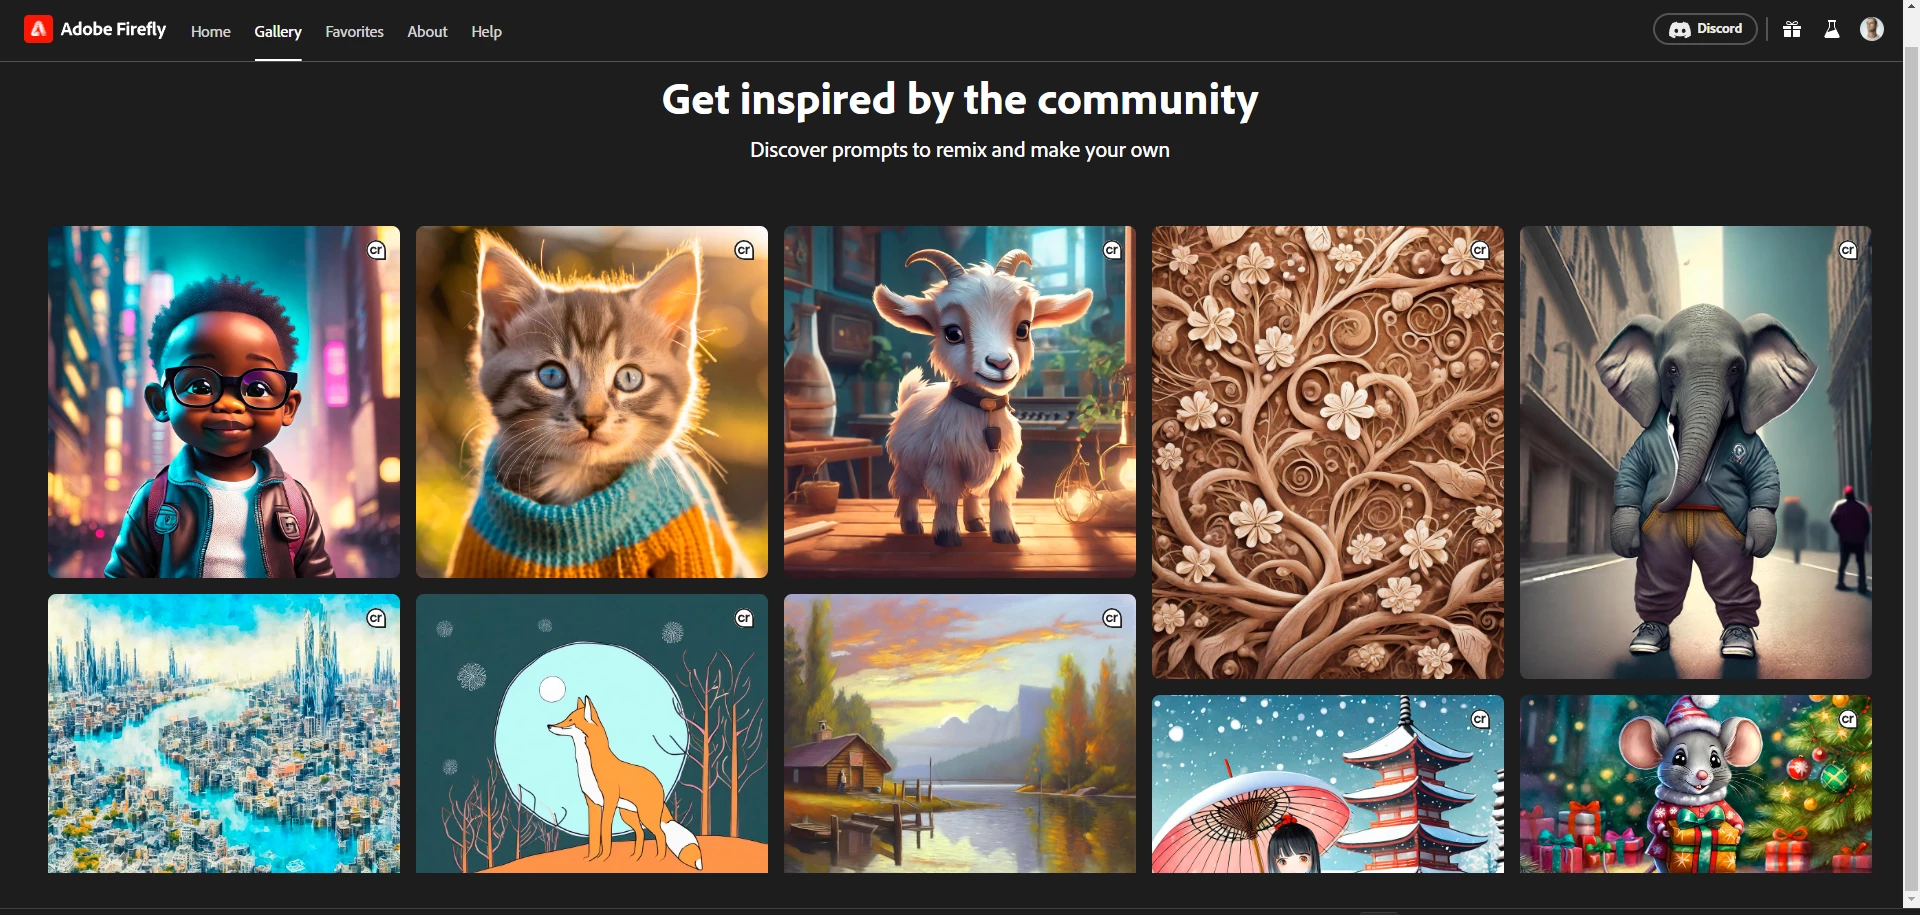
Task: Open the Japanese pagoda snow thumbnail
Action: tap(1328, 784)
